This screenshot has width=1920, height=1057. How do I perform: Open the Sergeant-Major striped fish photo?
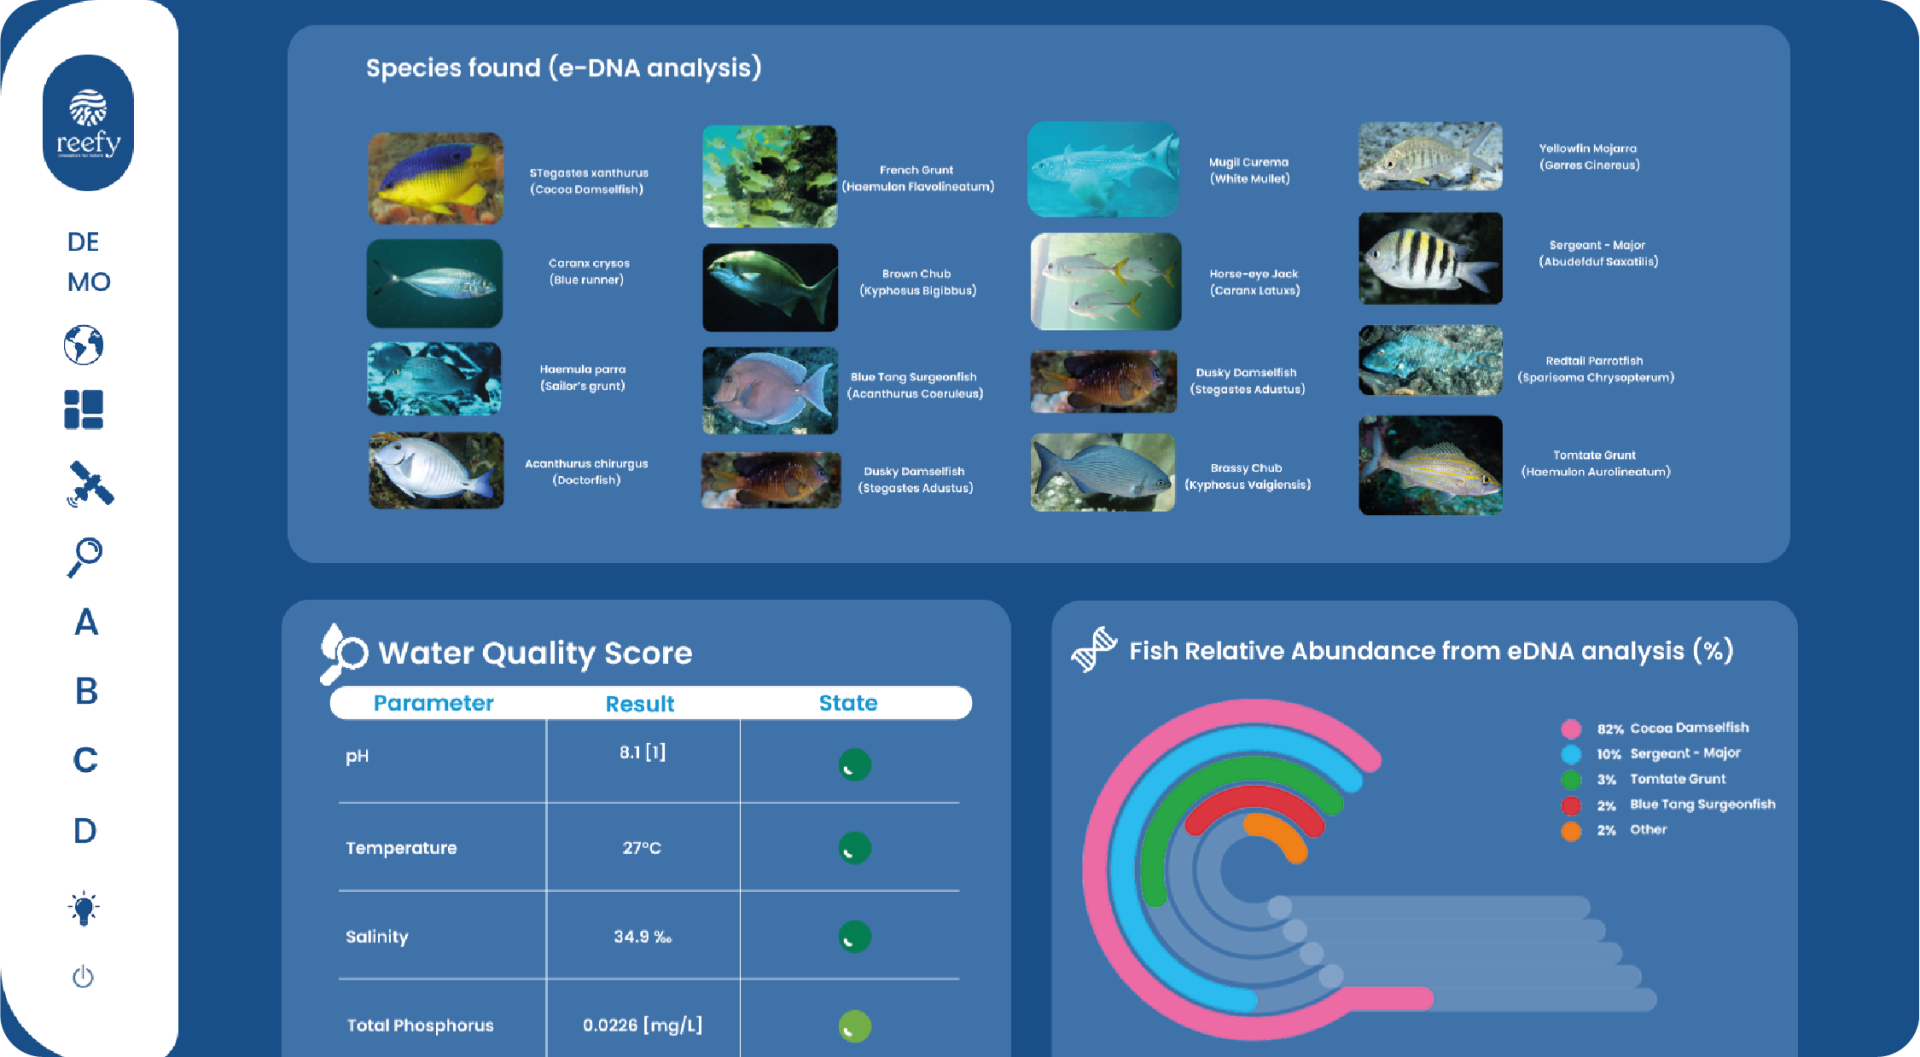click(x=1430, y=258)
